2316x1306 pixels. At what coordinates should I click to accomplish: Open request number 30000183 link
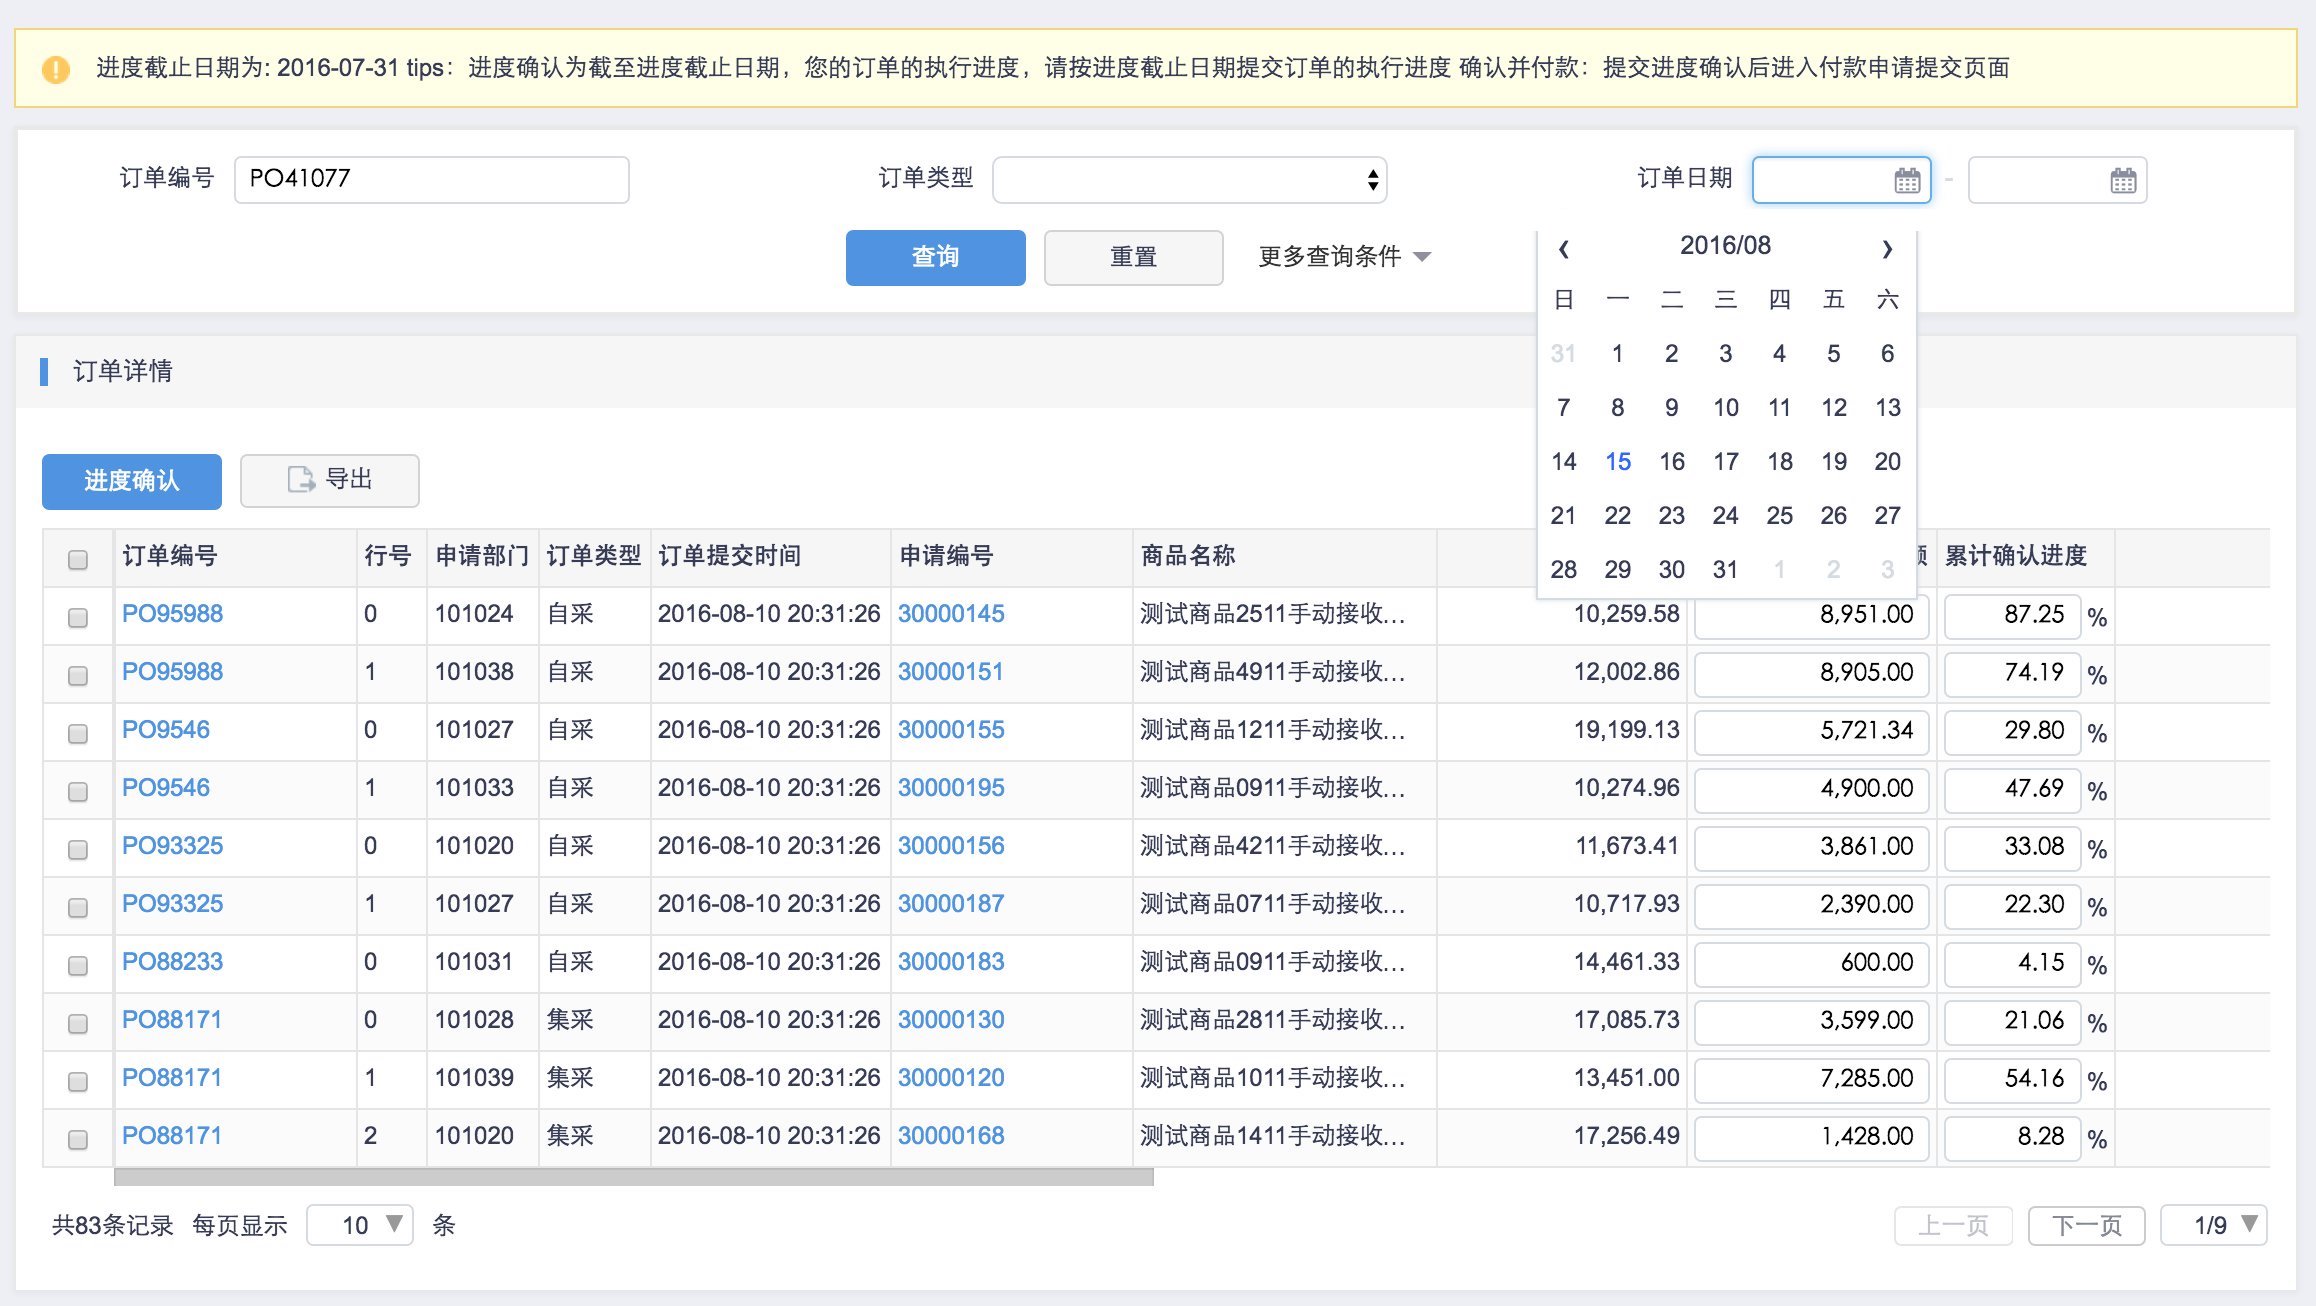click(x=951, y=962)
